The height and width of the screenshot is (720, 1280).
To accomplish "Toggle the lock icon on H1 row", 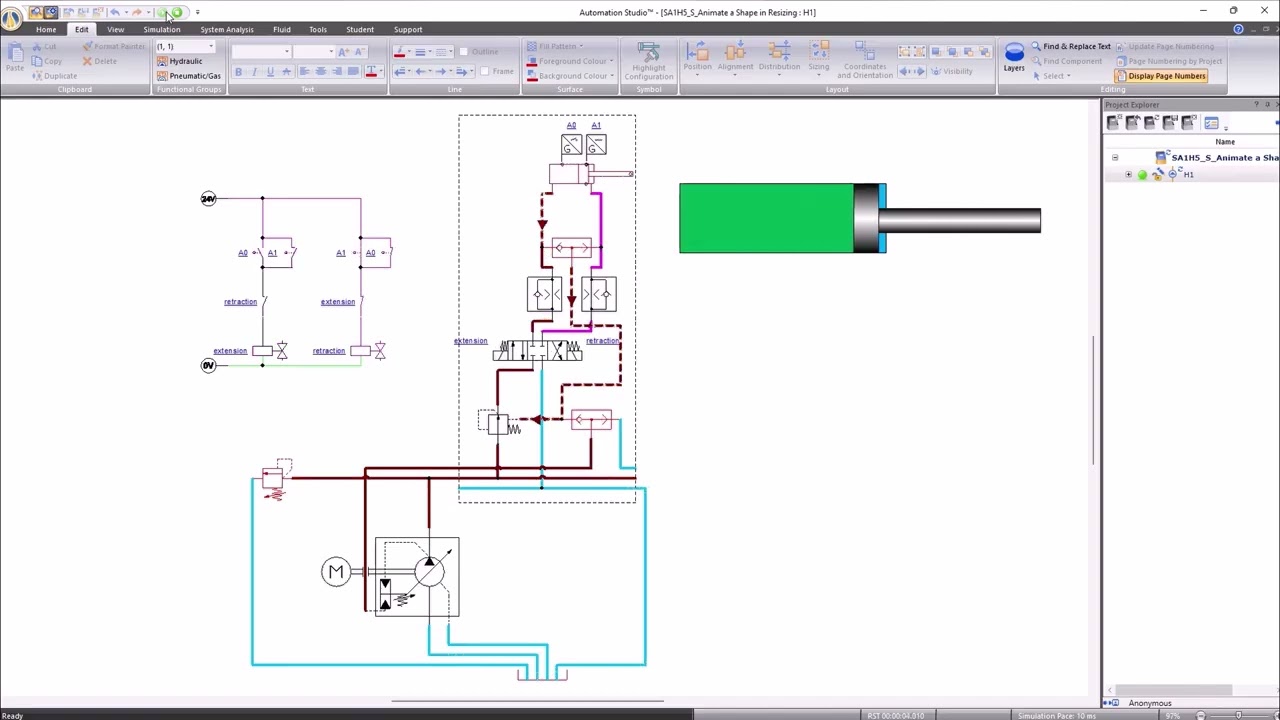I will 1157,175.
